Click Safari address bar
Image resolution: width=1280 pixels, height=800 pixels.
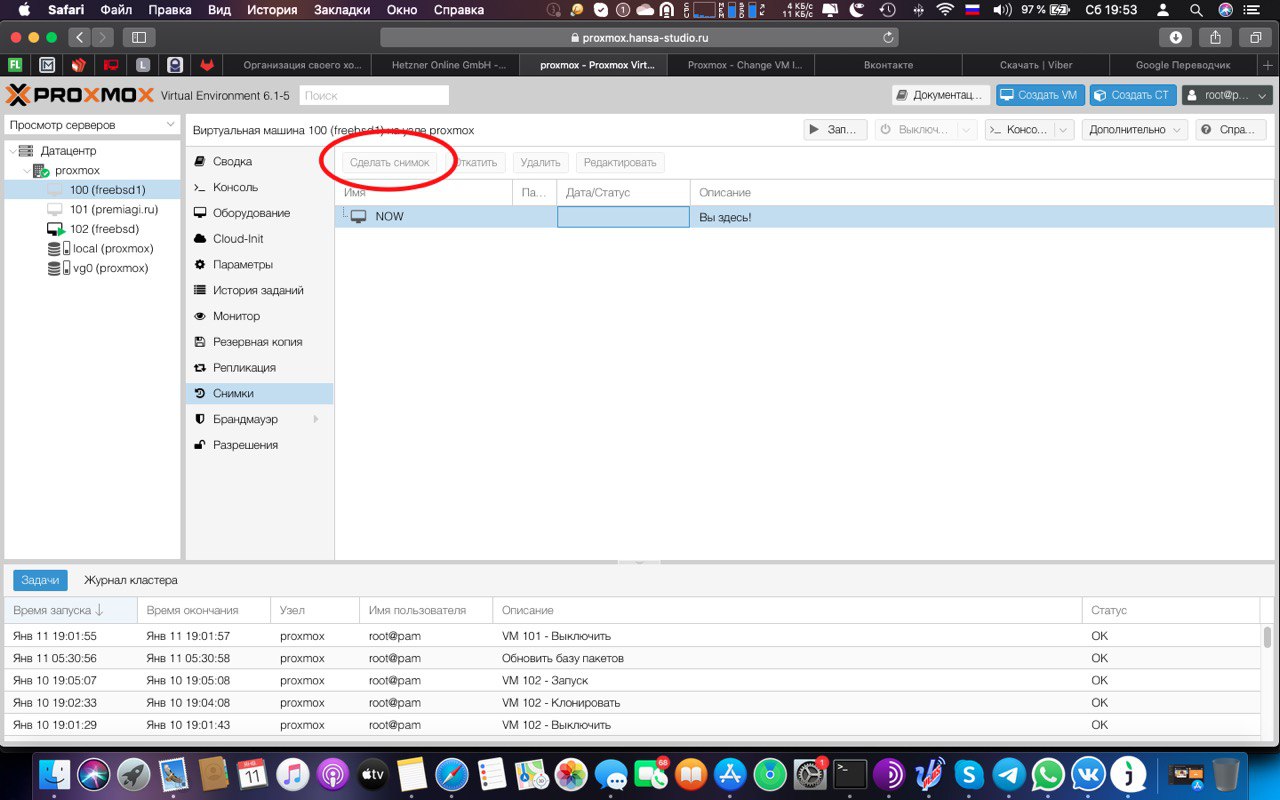(640, 37)
